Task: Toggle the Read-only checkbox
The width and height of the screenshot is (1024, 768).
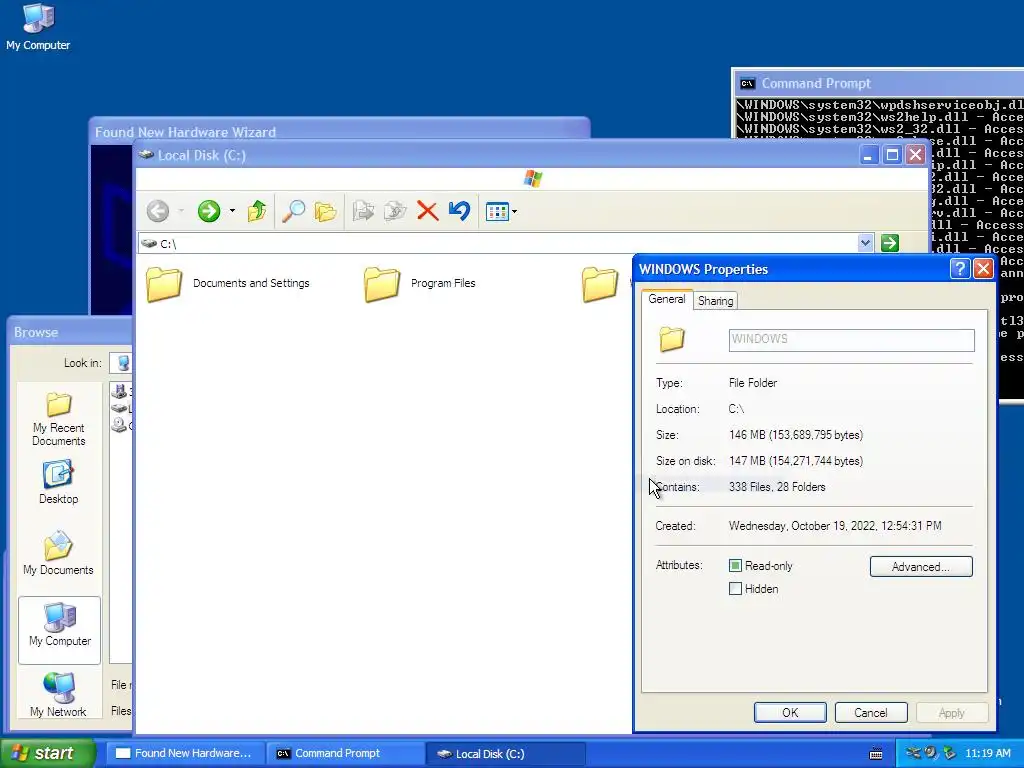Action: point(735,566)
